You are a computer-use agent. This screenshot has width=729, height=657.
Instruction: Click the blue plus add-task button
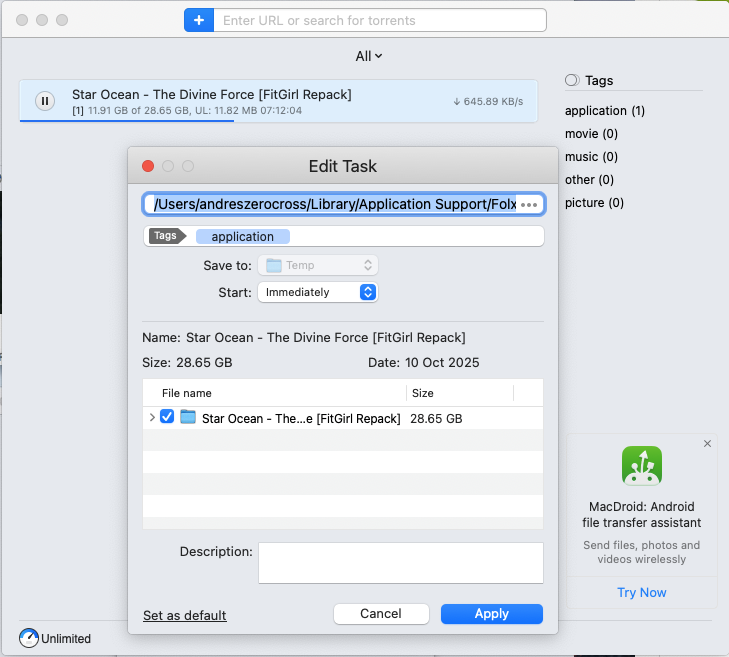pyautogui.click(x=199, y=20)
